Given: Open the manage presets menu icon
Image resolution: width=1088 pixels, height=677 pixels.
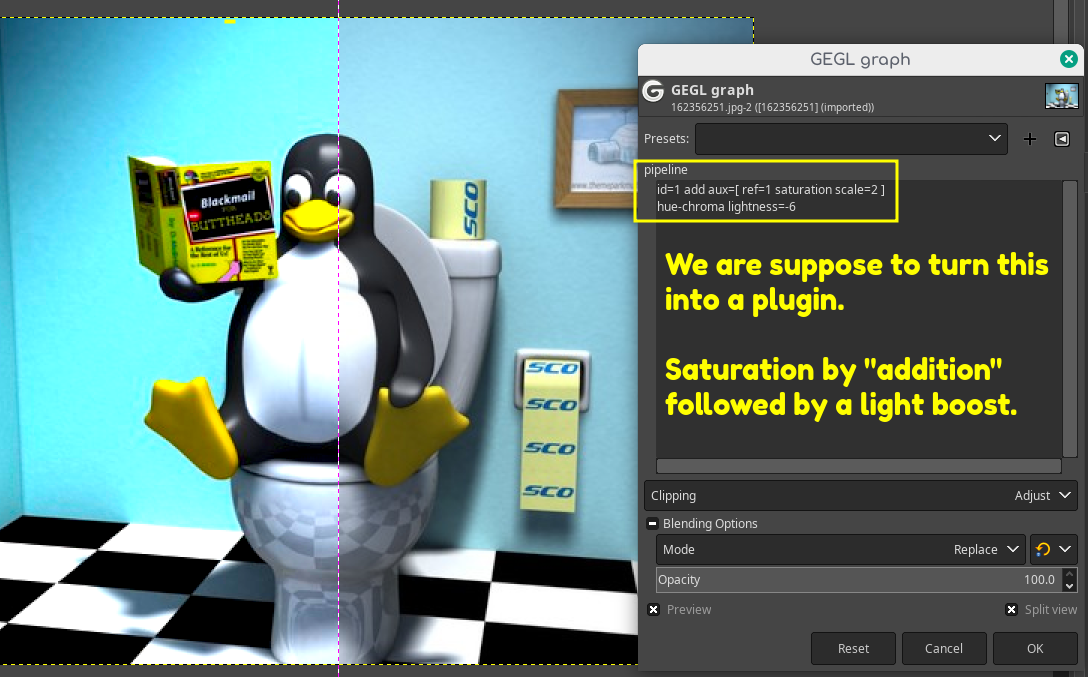Looking at the screenshot, I should pyautogui.click(x=1062, y=139).
